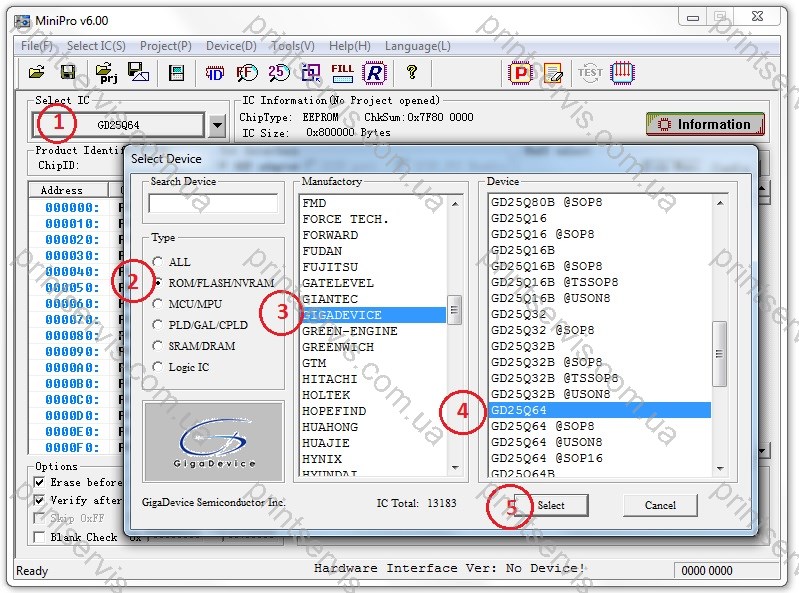Select FUJITSU in Manufactory list
This screenshot has height=593, width=799.
pos(374,267)
